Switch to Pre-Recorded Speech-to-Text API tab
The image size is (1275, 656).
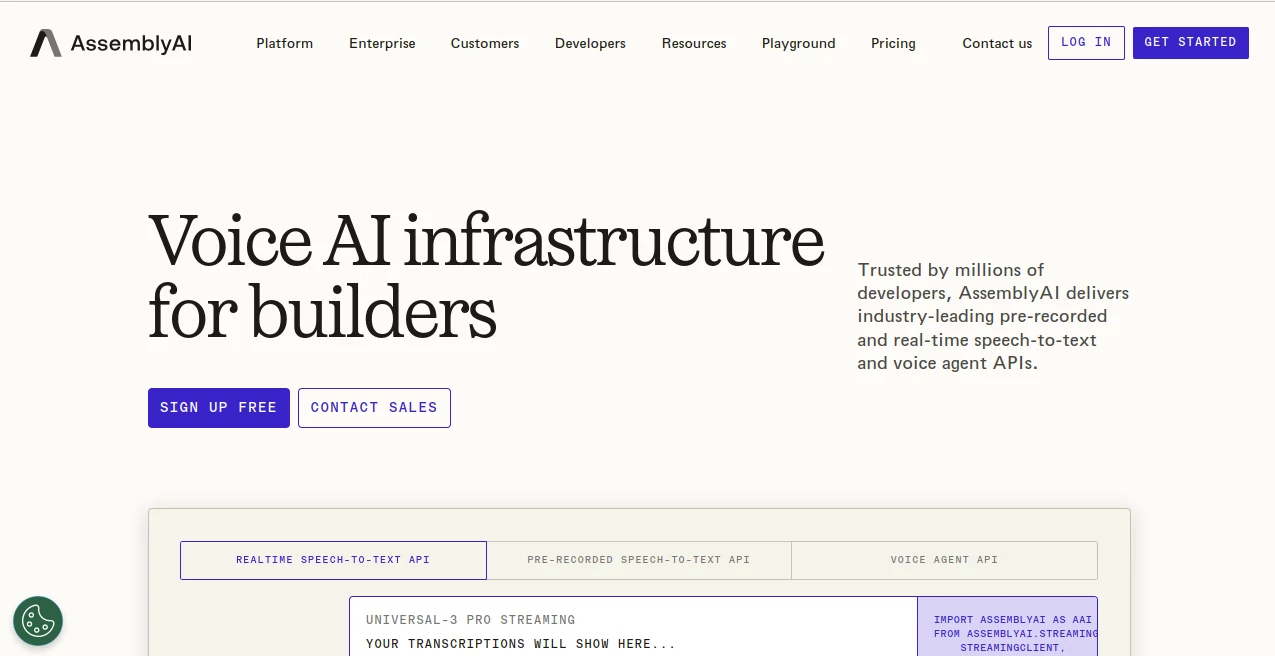pyautogui.click(x=639, y=560)
